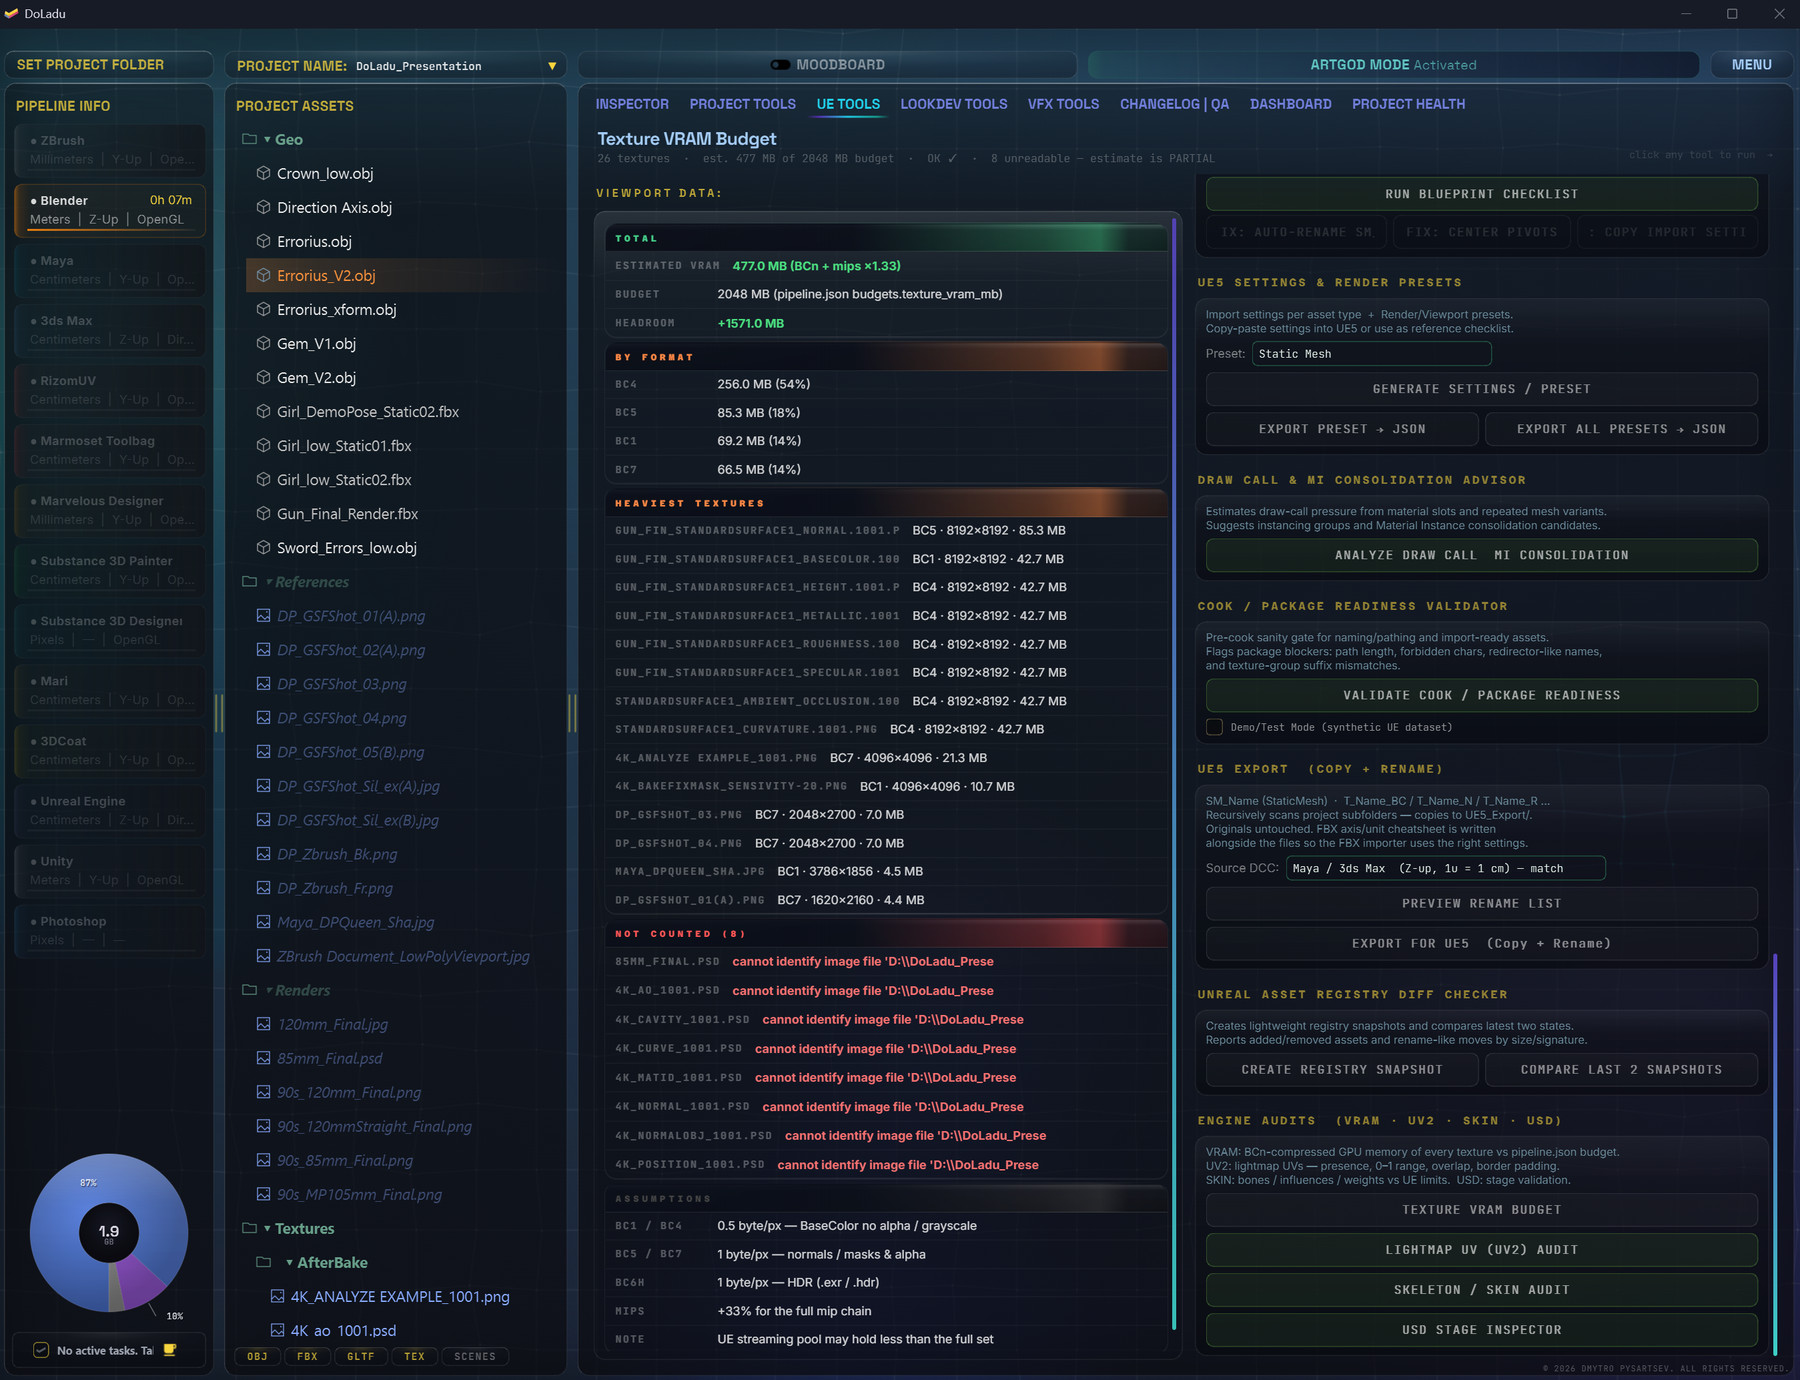Click Create Registry Snapshot button

pyautogui.click(x=1341, y=1069)
